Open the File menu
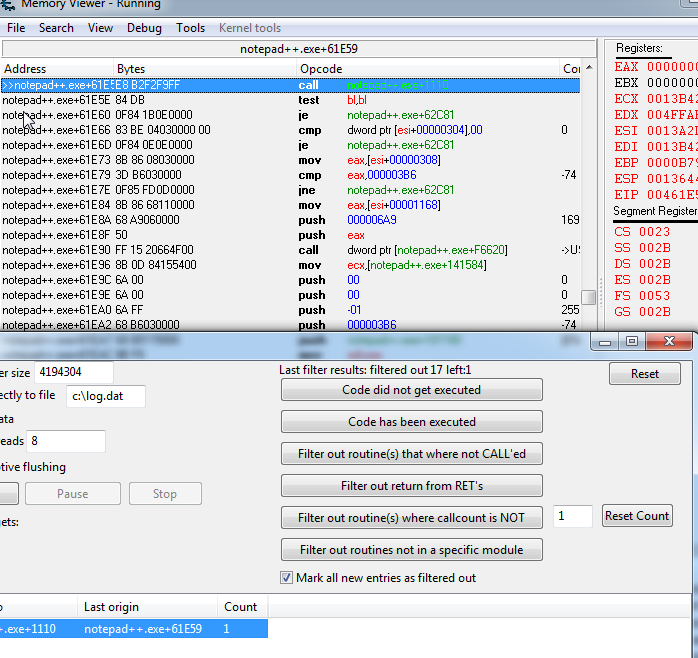Image resolution: width=698 pixels, height=658 pixels. [x=16, y=28]
